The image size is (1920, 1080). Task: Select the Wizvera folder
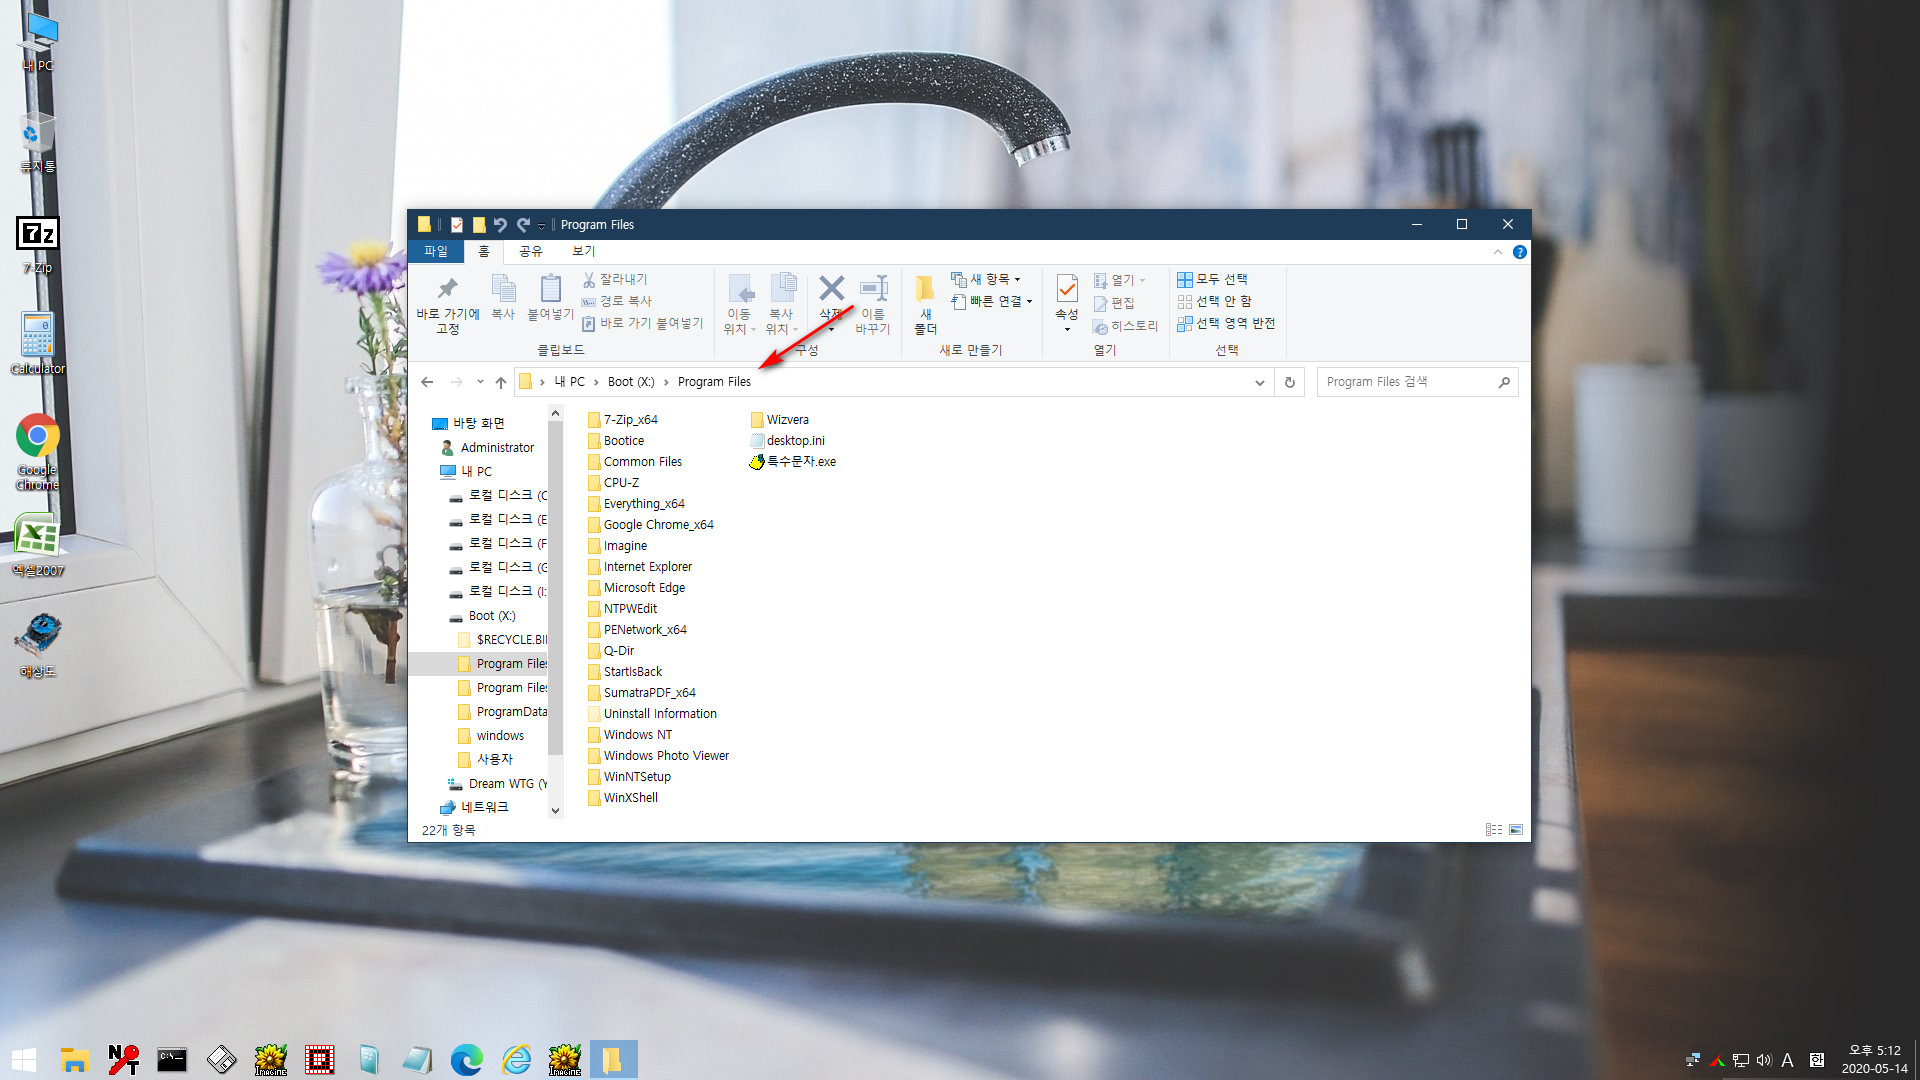pos(780,420)
